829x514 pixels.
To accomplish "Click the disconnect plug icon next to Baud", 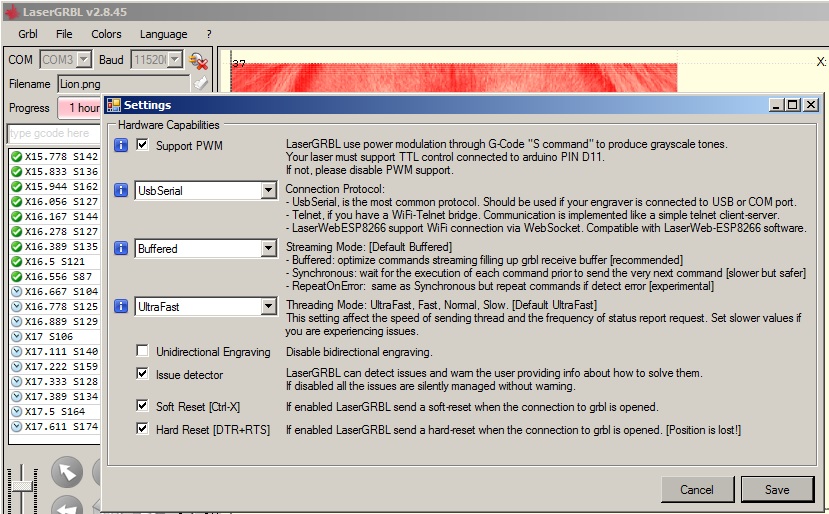I will tap(198, 60).
